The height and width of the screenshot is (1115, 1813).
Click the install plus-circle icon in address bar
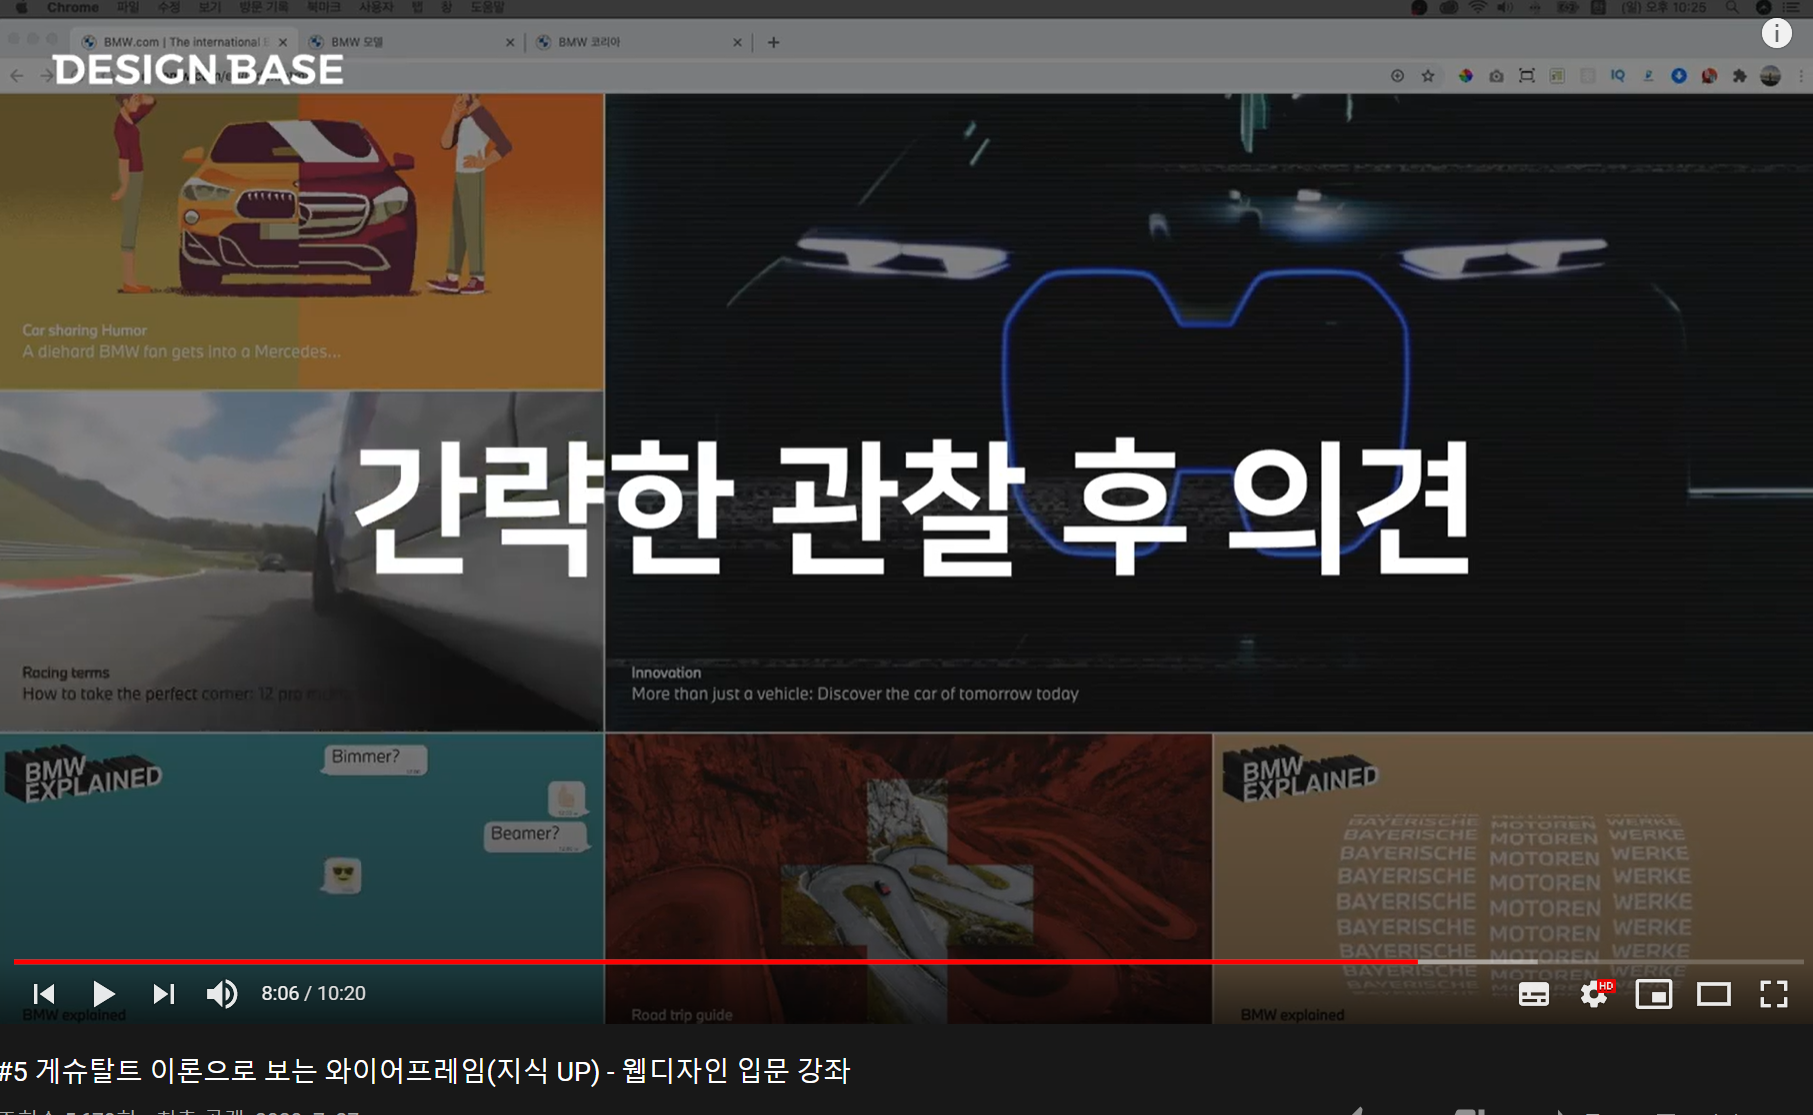[x=1397, y=76]
